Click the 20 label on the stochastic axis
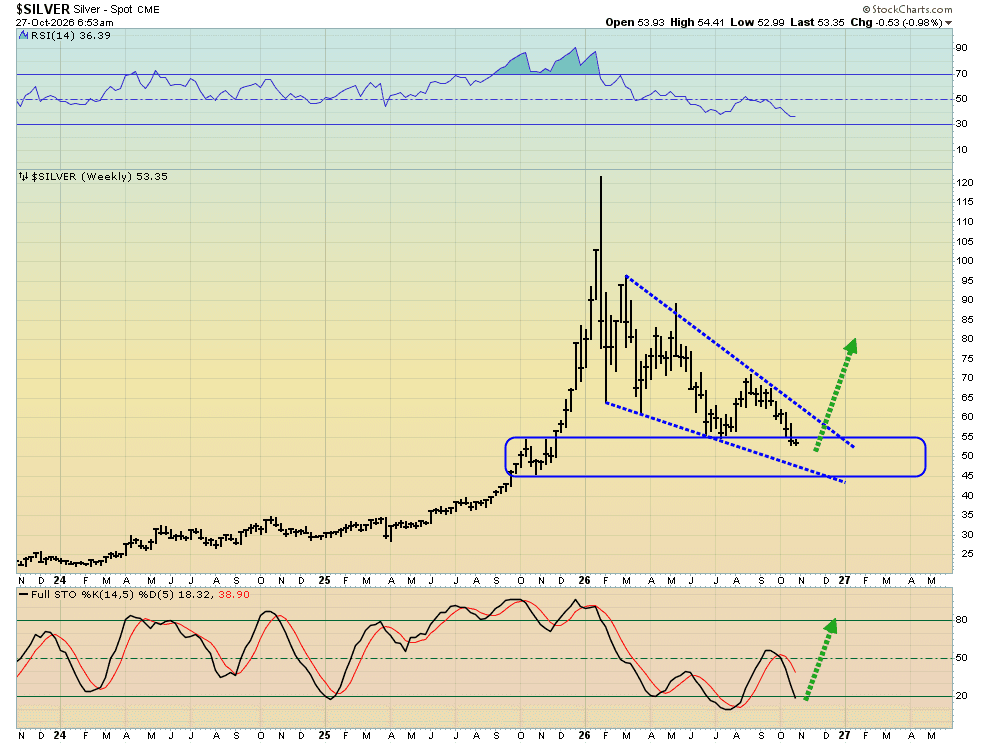This screenshot has width=990, height=744. [962, 695]
